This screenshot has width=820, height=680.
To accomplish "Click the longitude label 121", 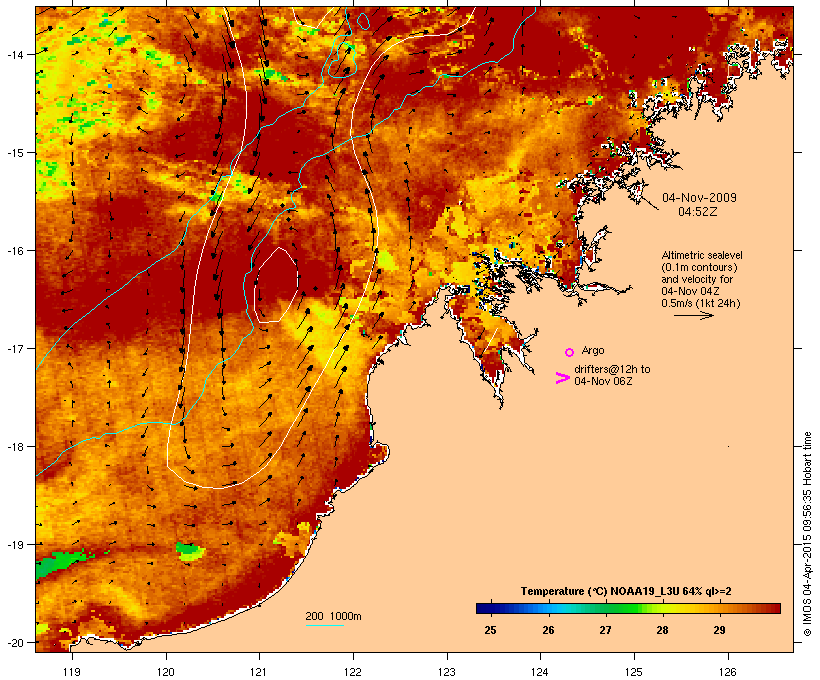I will coord(259,672).
